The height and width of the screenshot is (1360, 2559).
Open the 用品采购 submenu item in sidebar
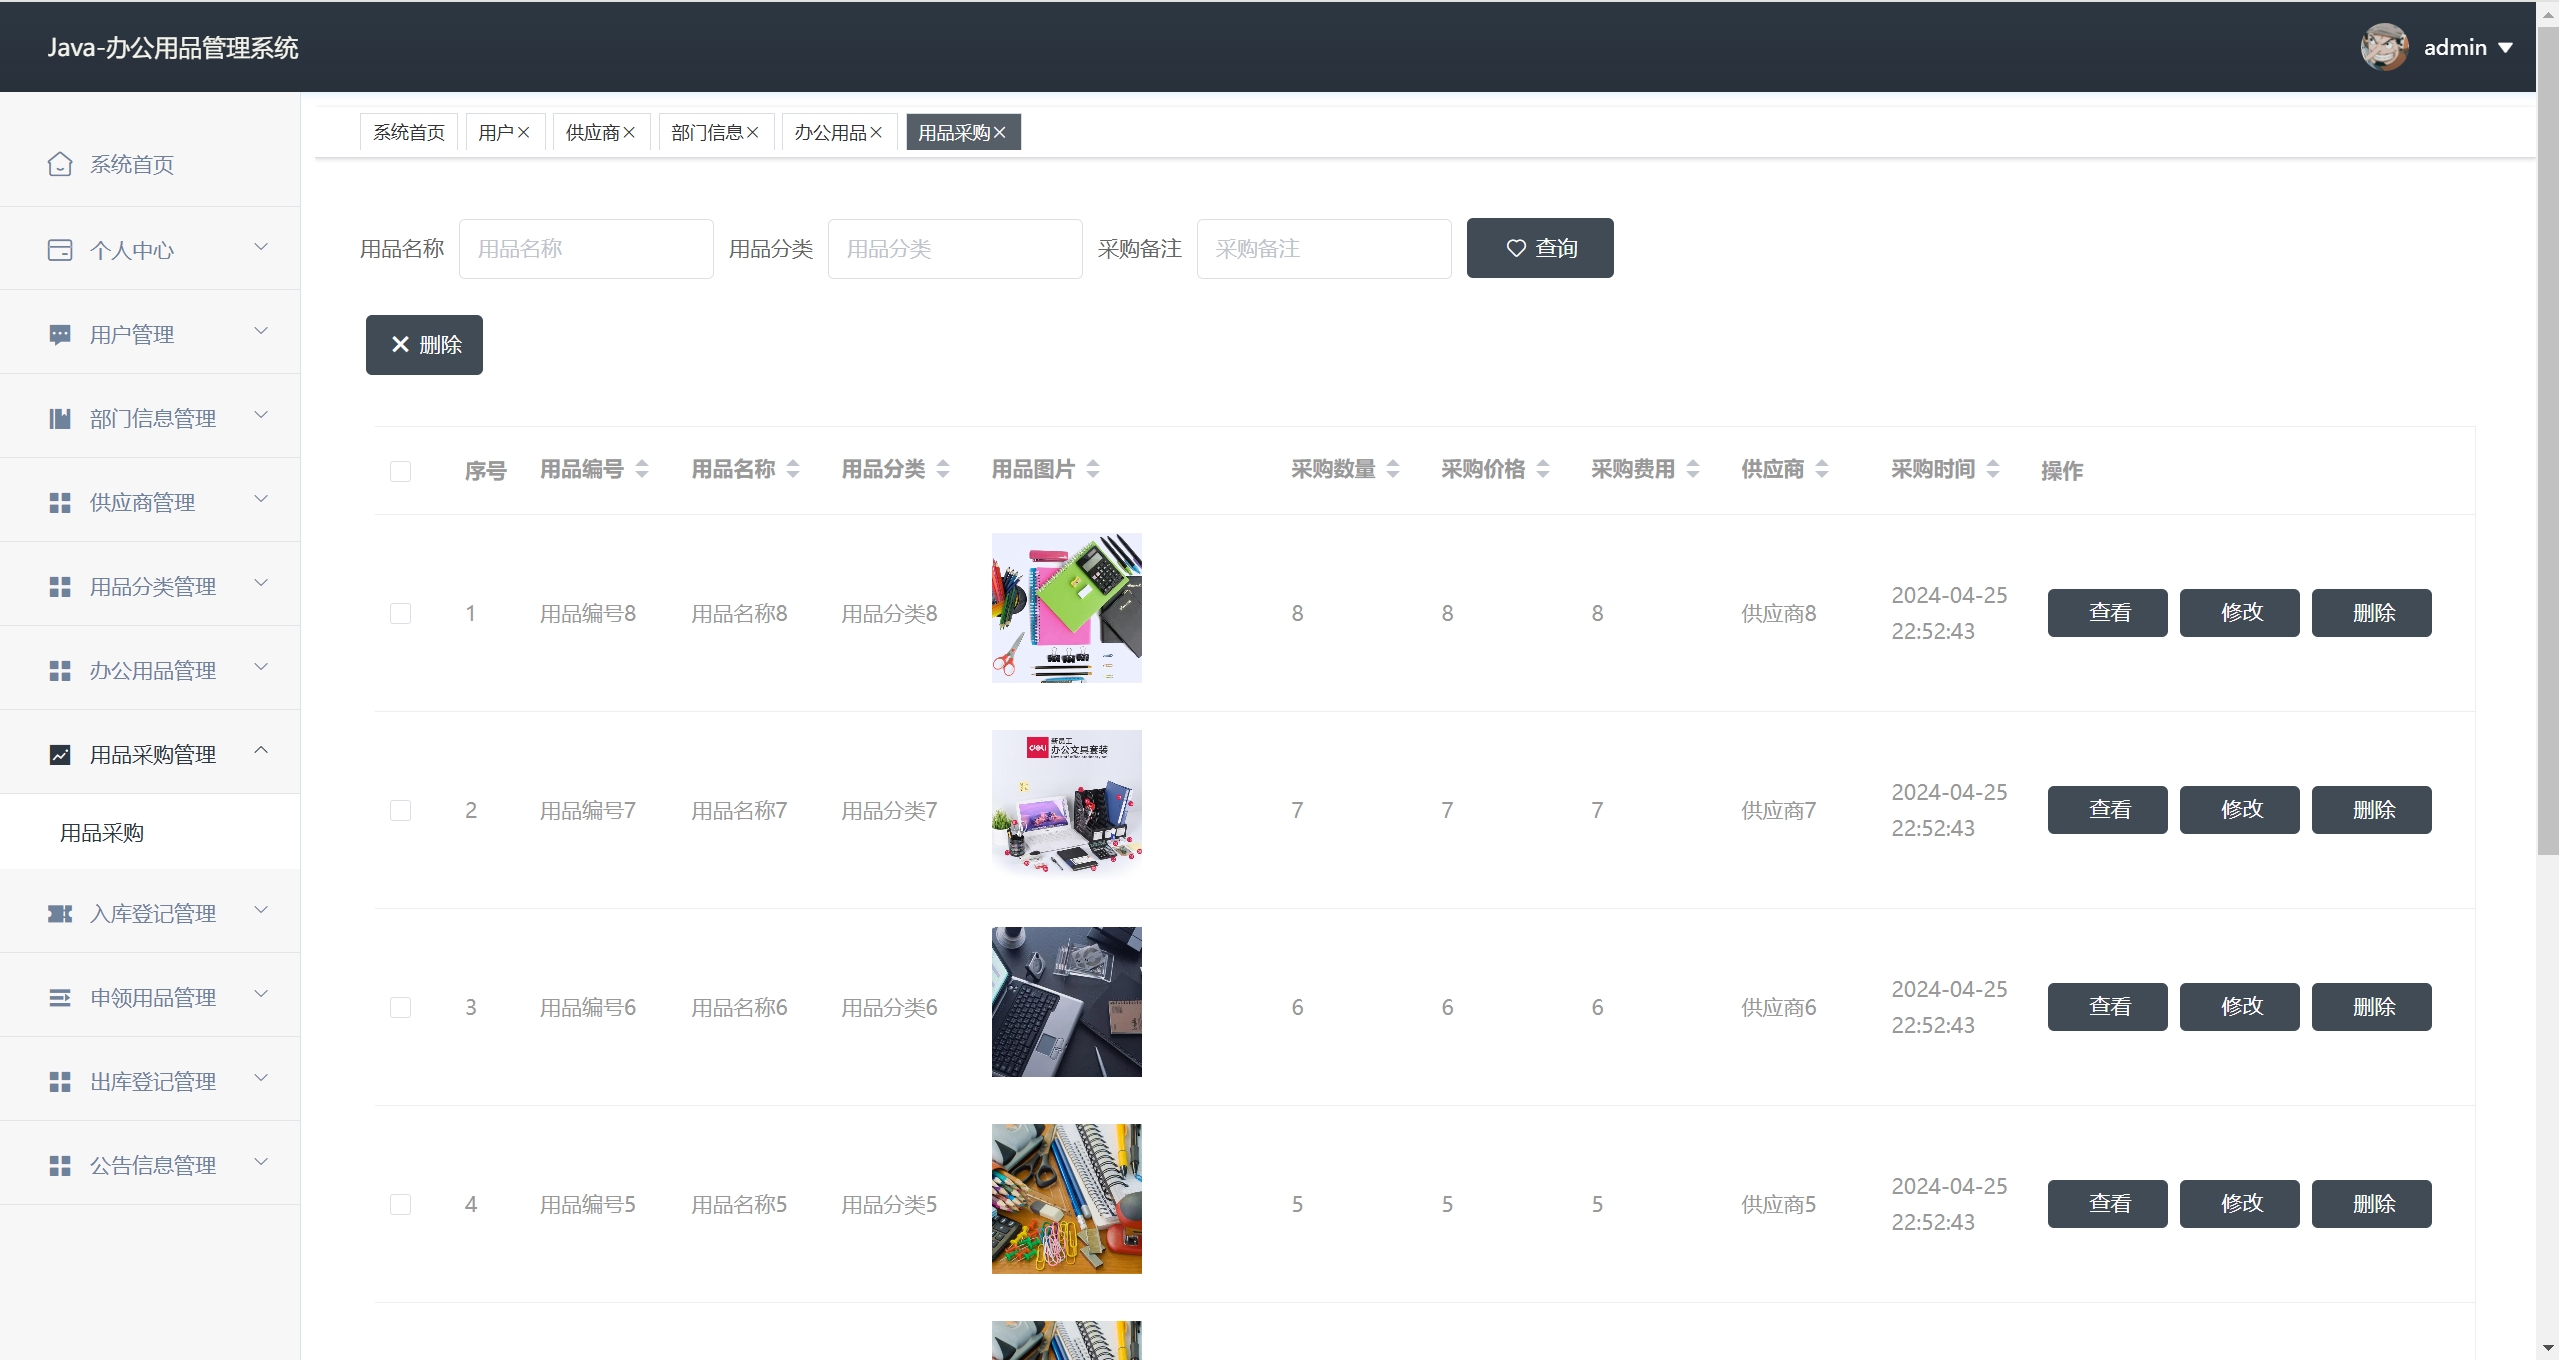[x=150, y=833]
